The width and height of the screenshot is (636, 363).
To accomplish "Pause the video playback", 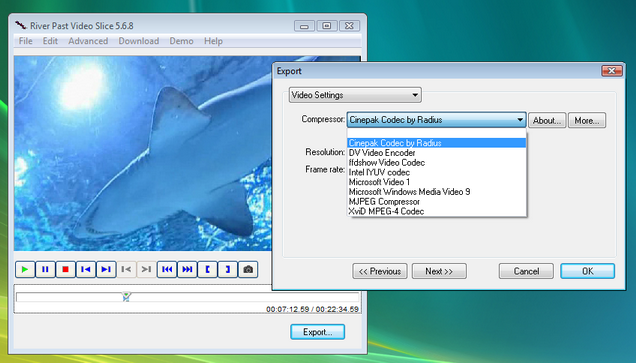I will pyautogui.click(x=45, y=269).
